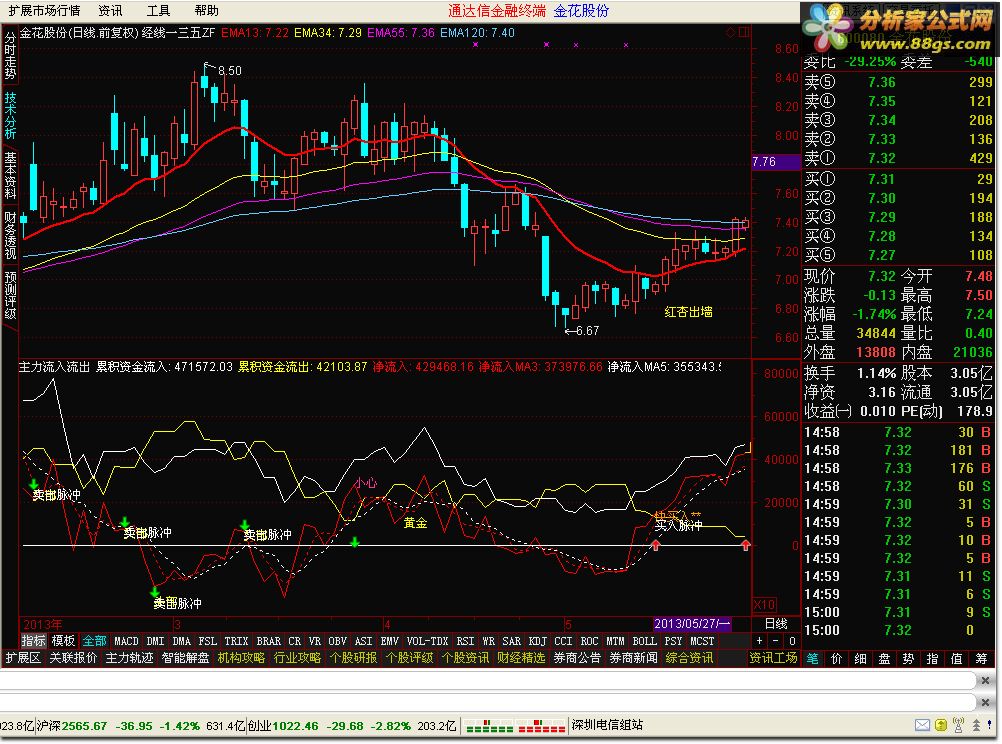
Task: Open the 帮助 menu
Action: tap(206, 11)
